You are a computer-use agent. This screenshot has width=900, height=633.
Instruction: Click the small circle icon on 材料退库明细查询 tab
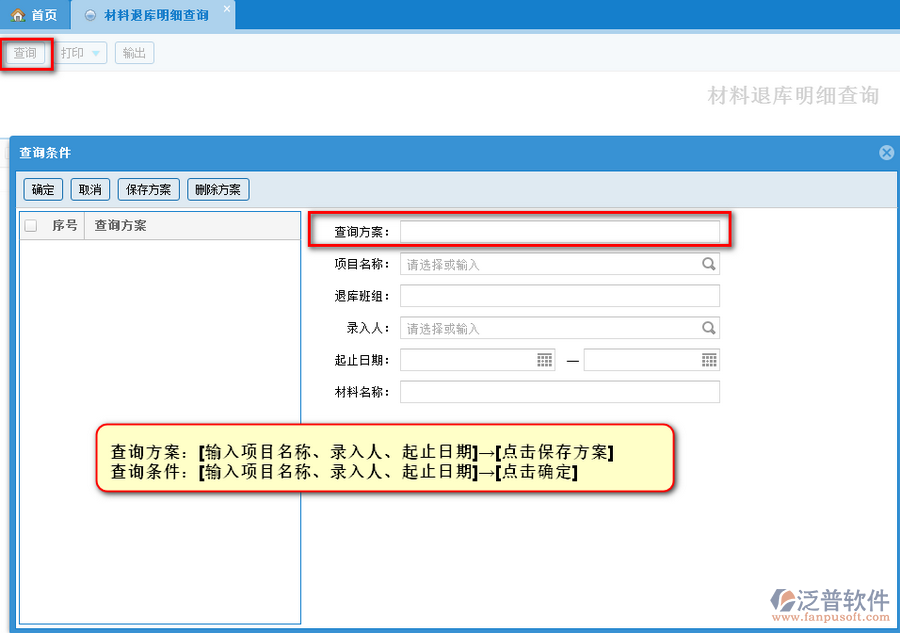pos(90,15)
